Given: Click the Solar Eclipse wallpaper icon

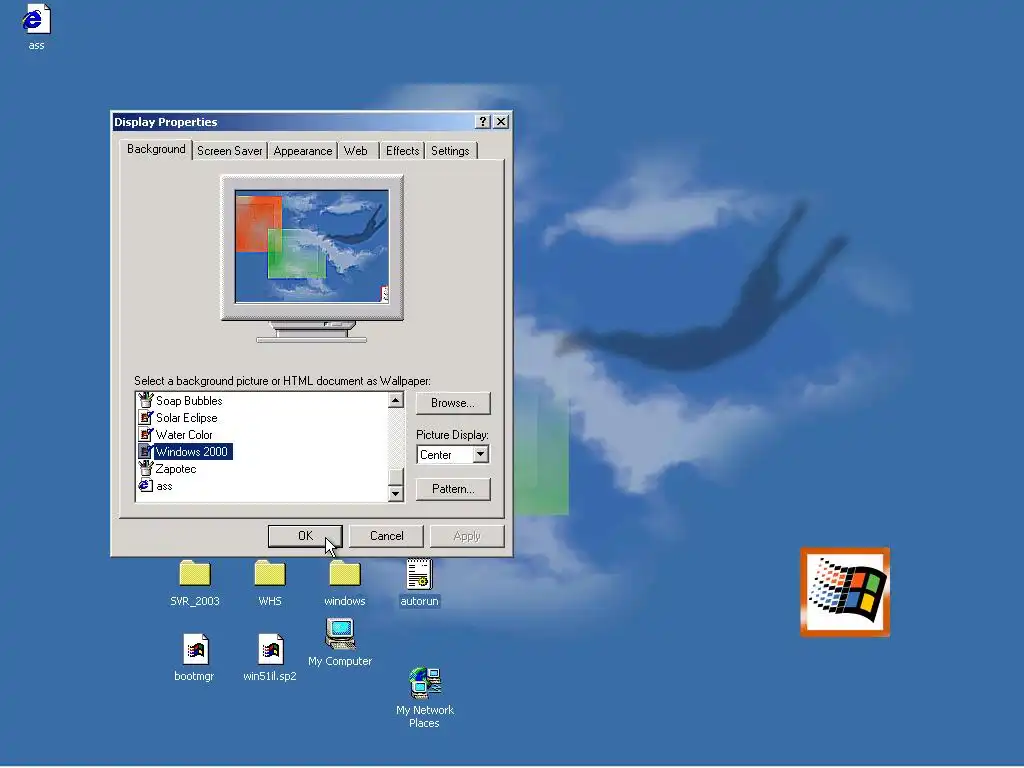Looking at the screenshot, I should click(x=146, y=417).
